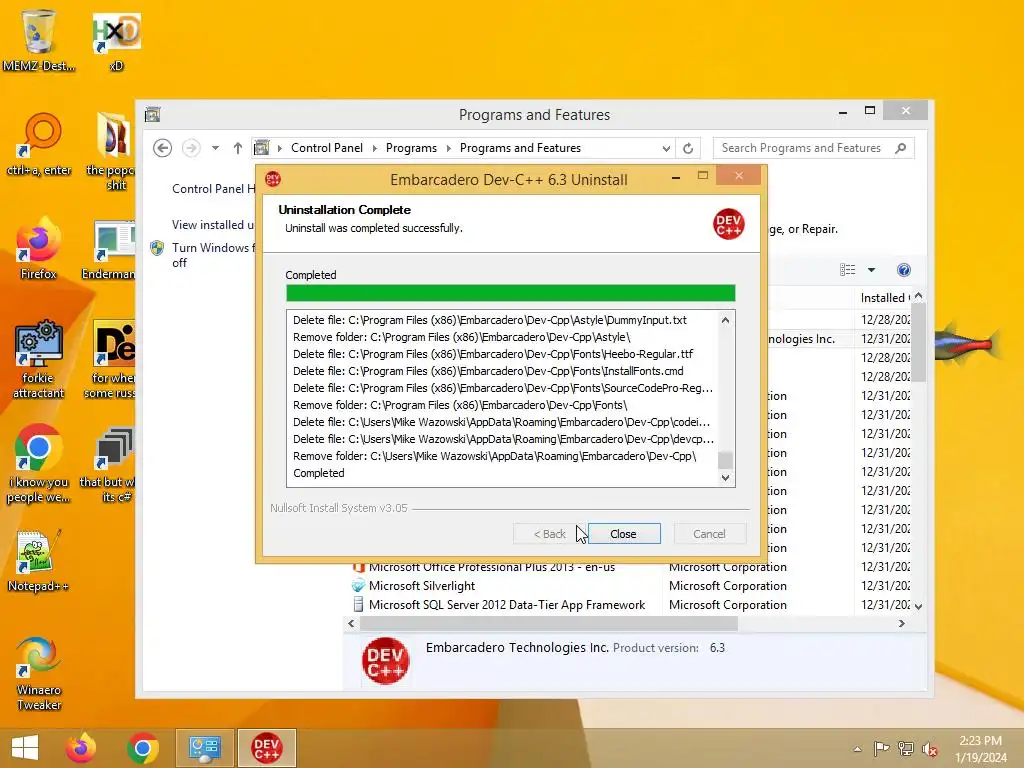This screenshot has height=768, width=1024.
Task: Go forward in Programs and Features
Action: (191, 148)
